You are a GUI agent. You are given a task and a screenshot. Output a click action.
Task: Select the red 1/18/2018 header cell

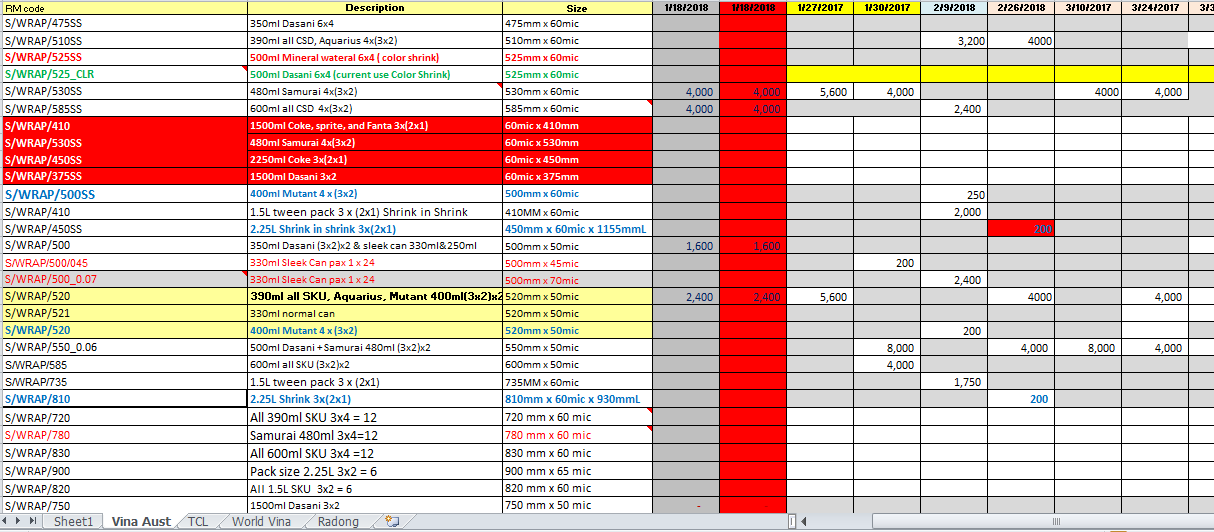coord(752,7)
